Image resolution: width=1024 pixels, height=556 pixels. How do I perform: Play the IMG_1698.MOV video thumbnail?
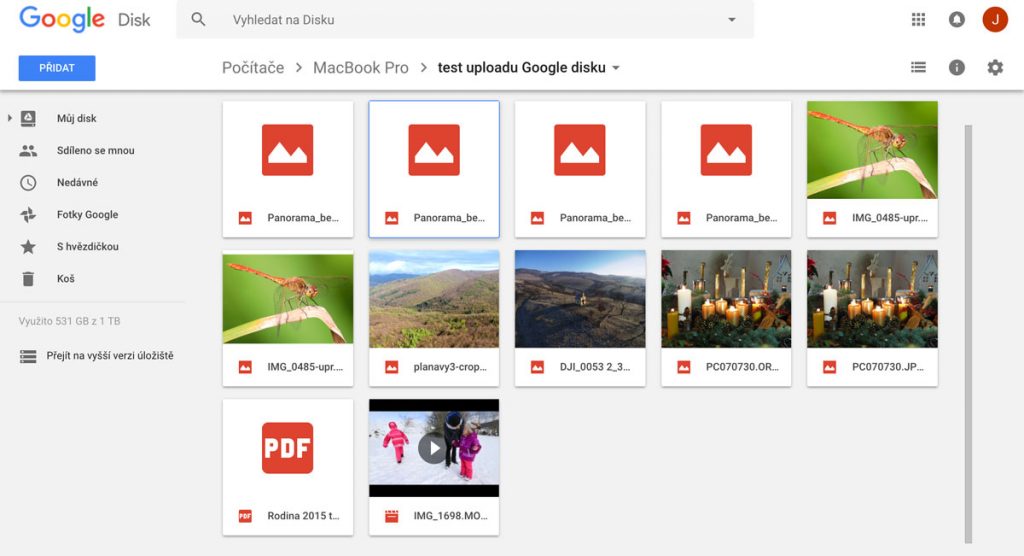pyautogui.click(x=433, y=448)
